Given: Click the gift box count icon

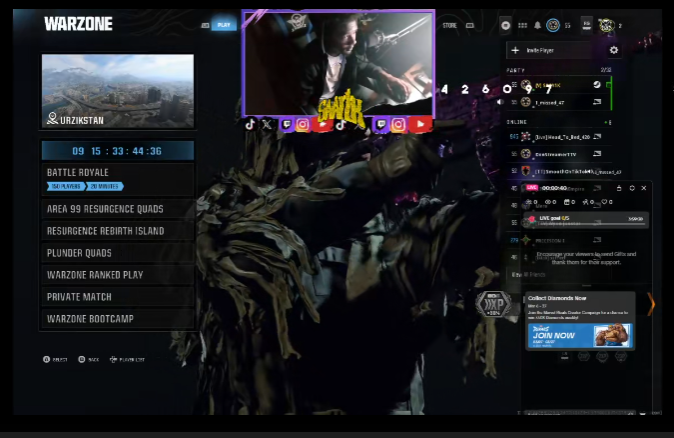Looking at the screenshot, I should coord(567,202).
